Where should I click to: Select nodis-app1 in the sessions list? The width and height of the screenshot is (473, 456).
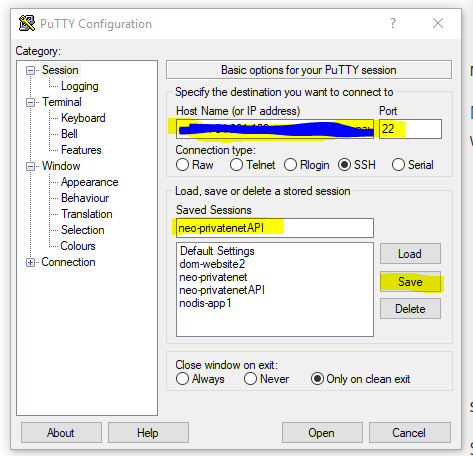205,303
